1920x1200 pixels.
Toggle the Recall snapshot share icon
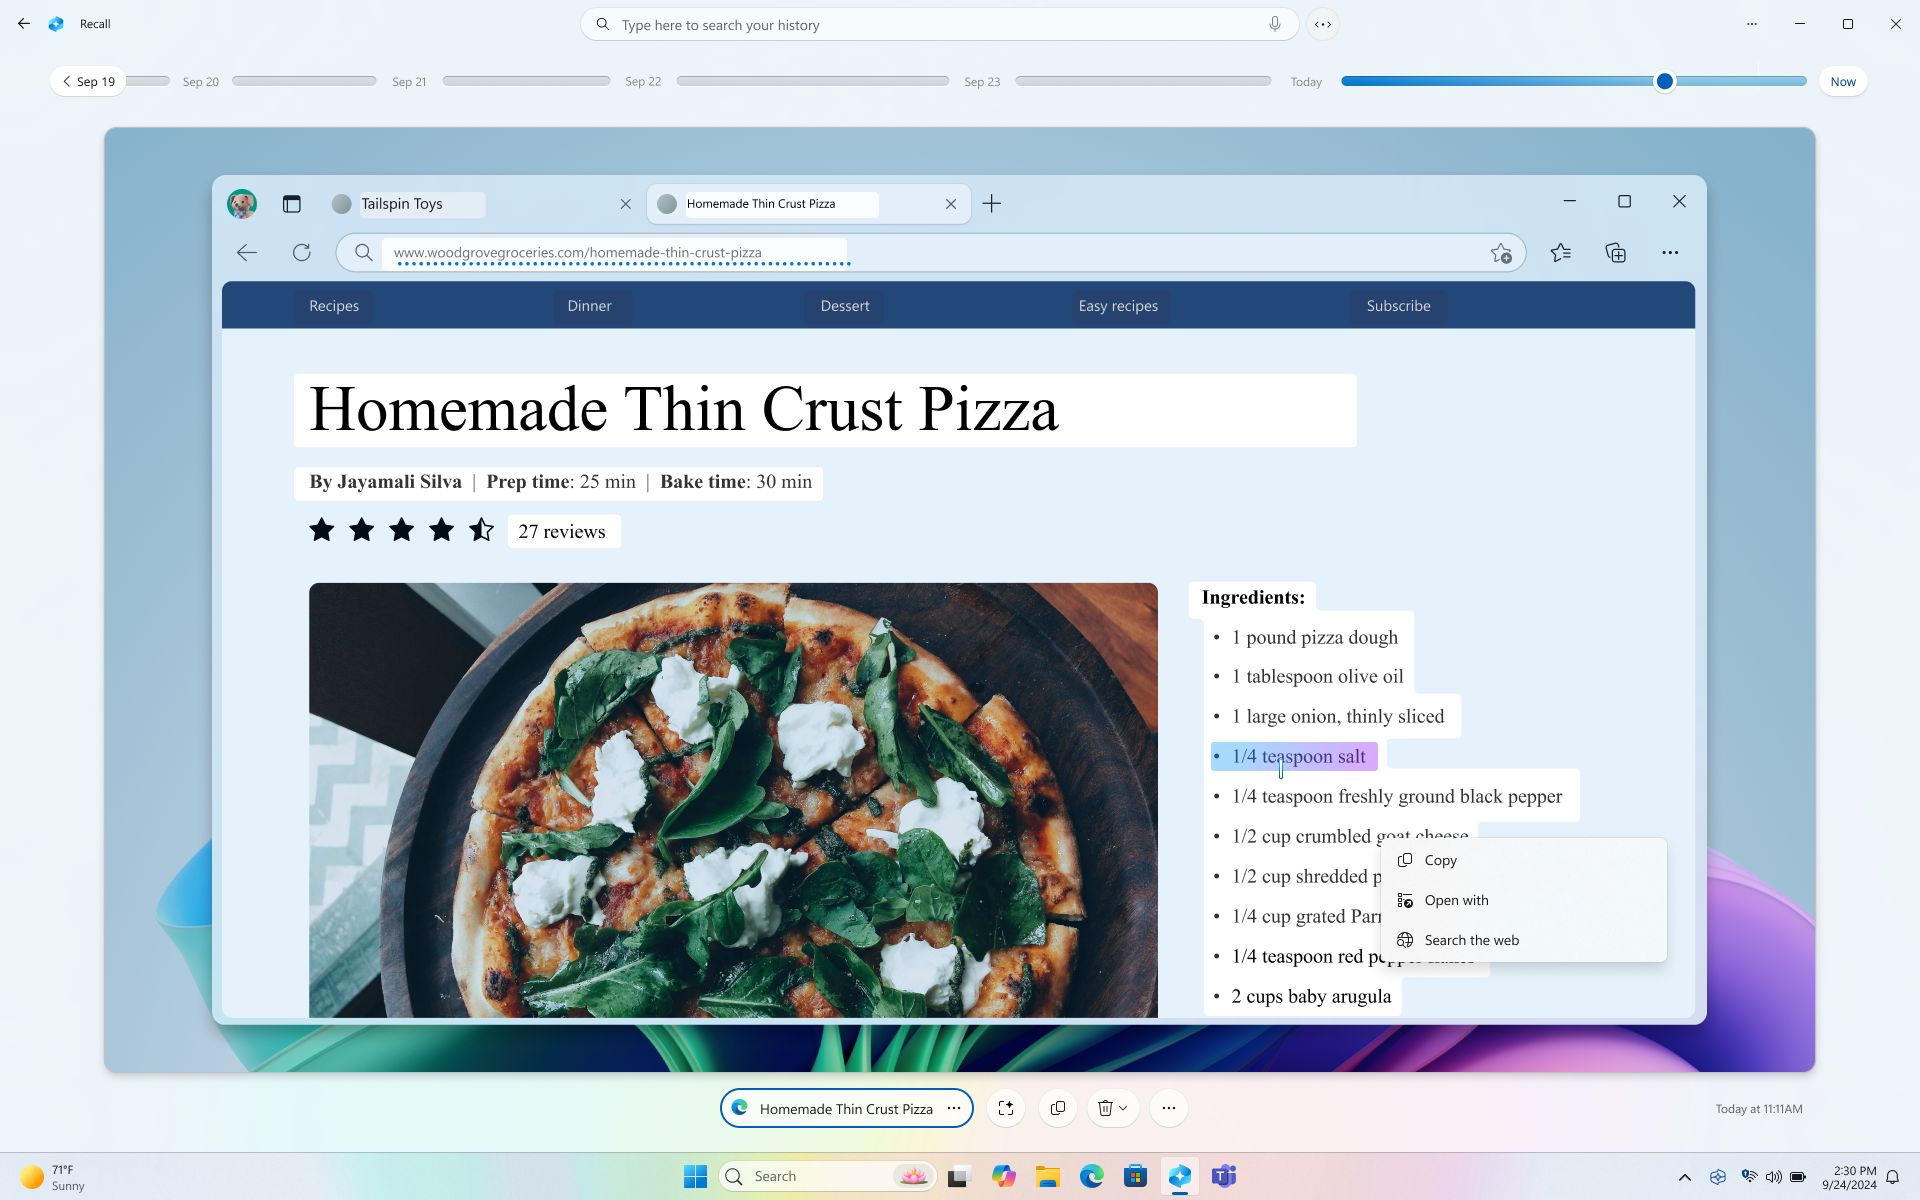[x=1057, y=1107]
